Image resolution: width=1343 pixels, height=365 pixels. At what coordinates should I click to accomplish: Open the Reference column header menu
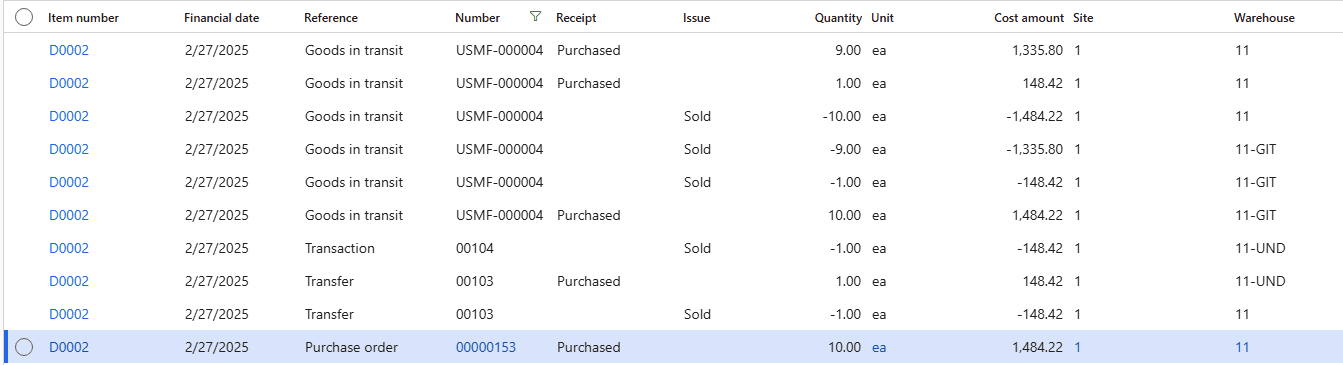(331, 18)
